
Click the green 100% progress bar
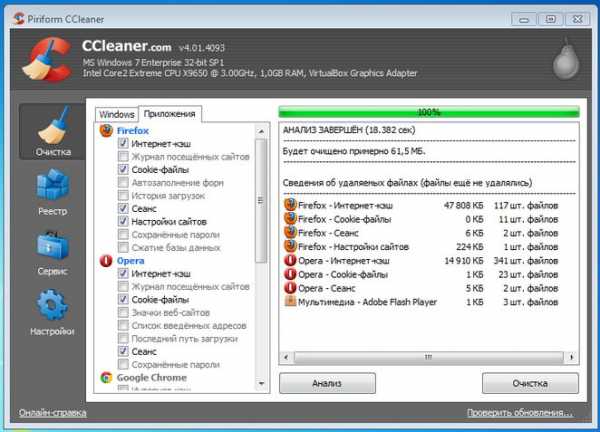(x=429, y=112)
